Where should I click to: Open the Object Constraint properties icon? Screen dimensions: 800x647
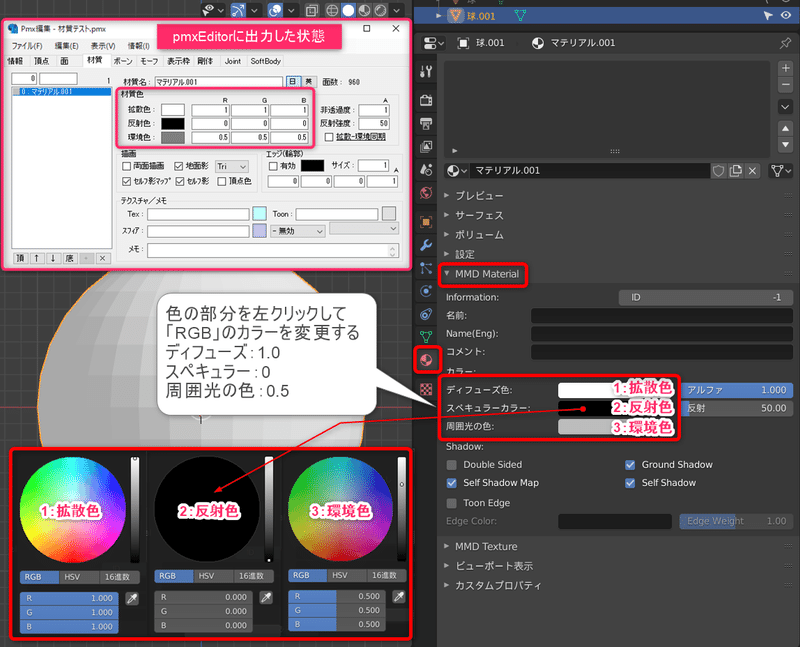[426, 314]
